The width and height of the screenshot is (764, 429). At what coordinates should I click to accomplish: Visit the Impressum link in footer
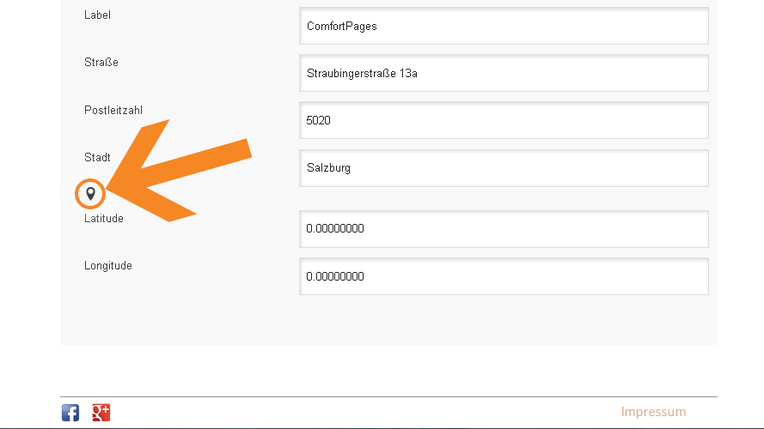point(653,412)
